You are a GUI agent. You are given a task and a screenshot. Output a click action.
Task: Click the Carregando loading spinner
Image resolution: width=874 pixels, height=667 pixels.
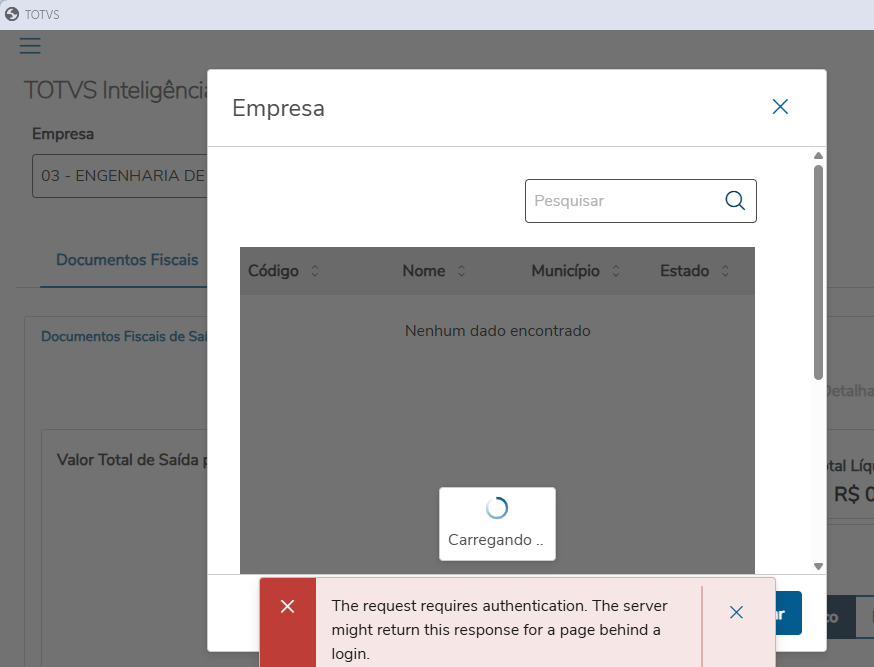click(x=497, y=508)
